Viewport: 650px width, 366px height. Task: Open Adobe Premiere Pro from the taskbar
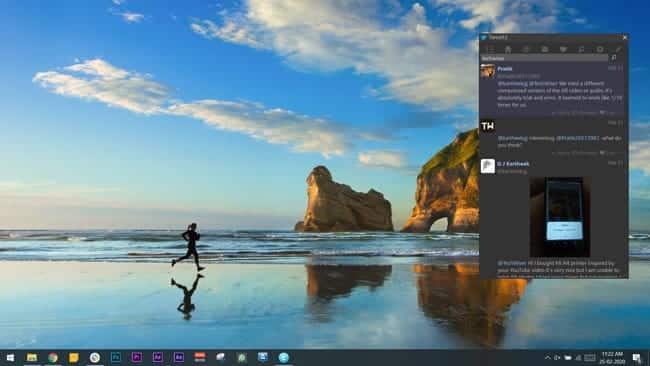[137, 357]
